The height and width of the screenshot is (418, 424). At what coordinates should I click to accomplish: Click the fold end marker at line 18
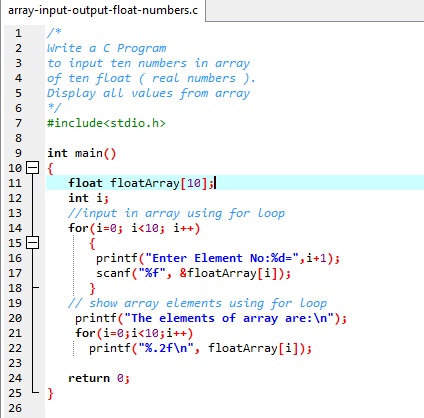36,287
